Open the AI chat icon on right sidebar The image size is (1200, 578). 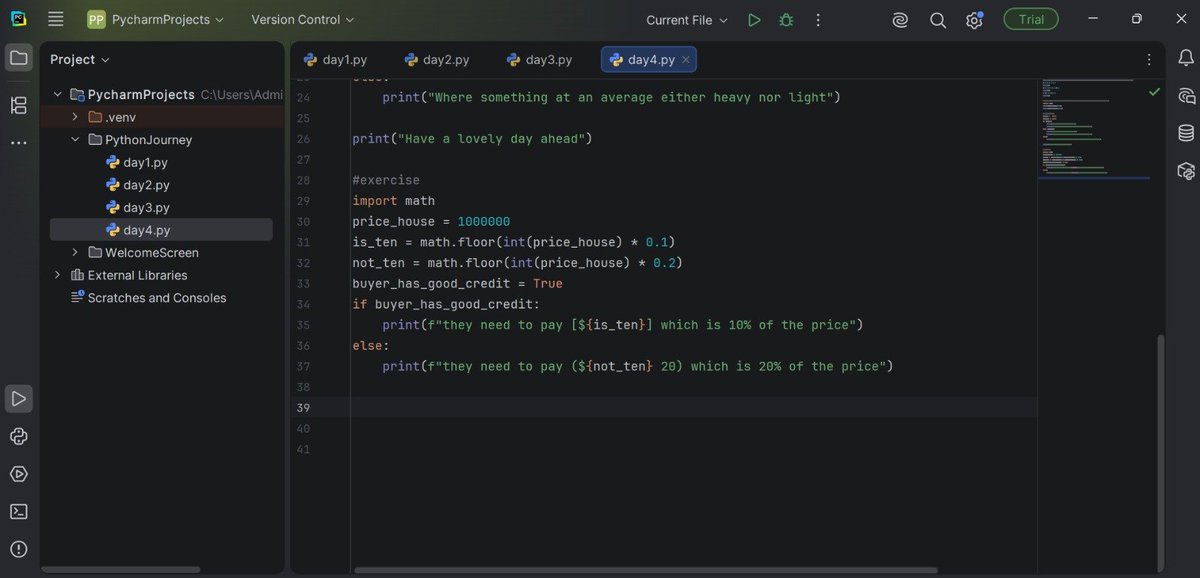click(1186, 96)
